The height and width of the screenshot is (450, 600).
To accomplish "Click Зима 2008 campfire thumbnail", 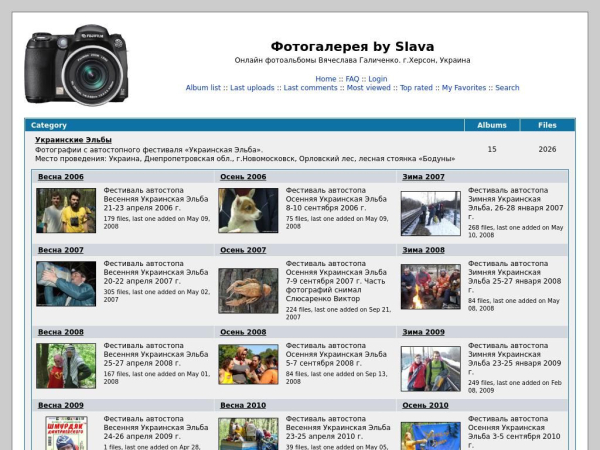I will pos(430,287).
